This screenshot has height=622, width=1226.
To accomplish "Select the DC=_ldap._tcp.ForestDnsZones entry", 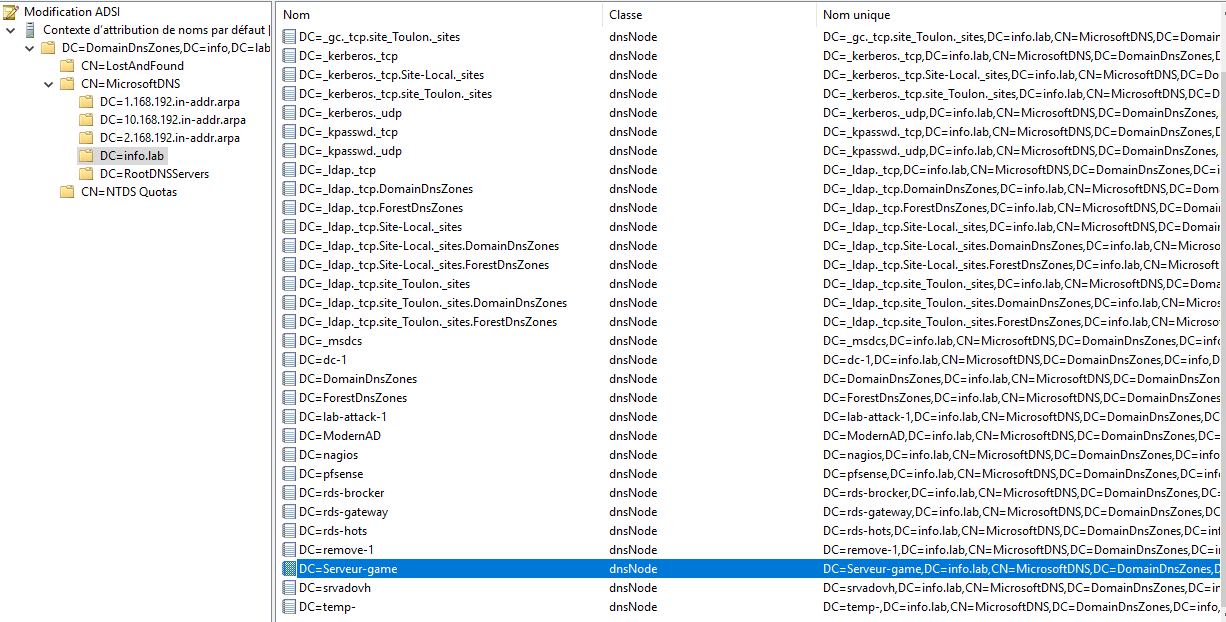I will 382,208.
